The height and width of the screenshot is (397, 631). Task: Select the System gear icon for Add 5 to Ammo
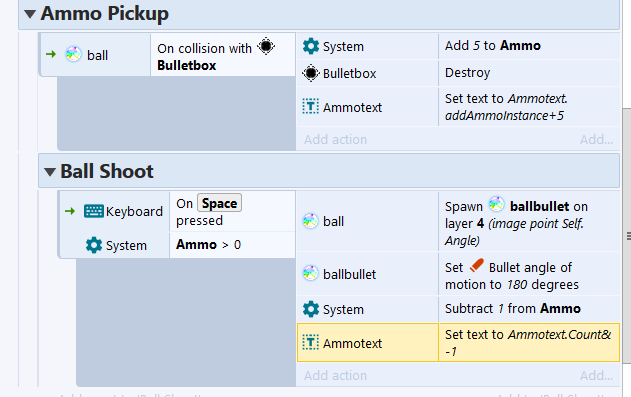pos(311,46)
